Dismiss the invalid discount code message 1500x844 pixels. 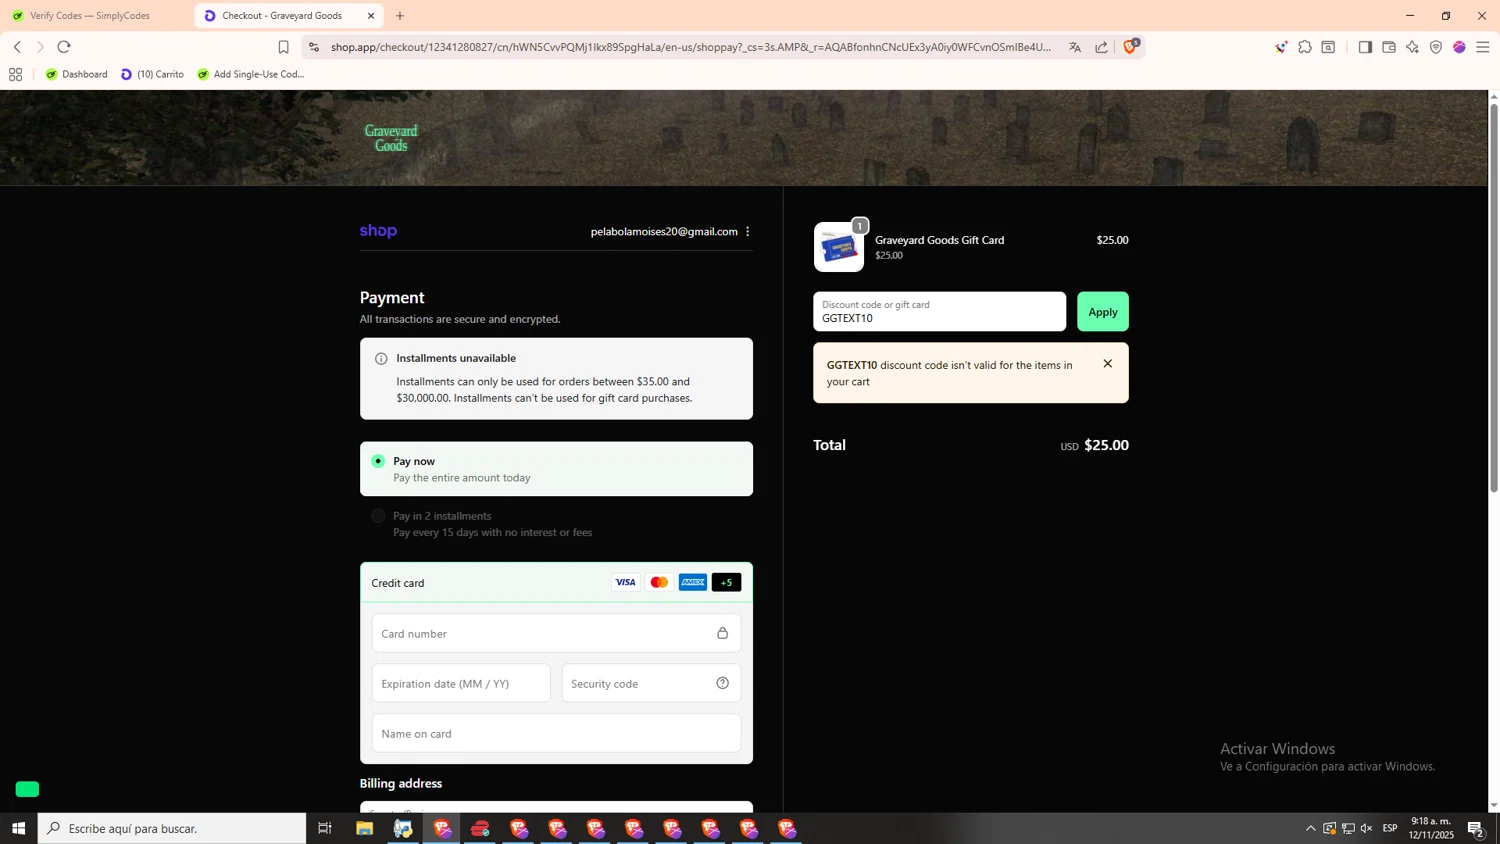(1107, 364)
